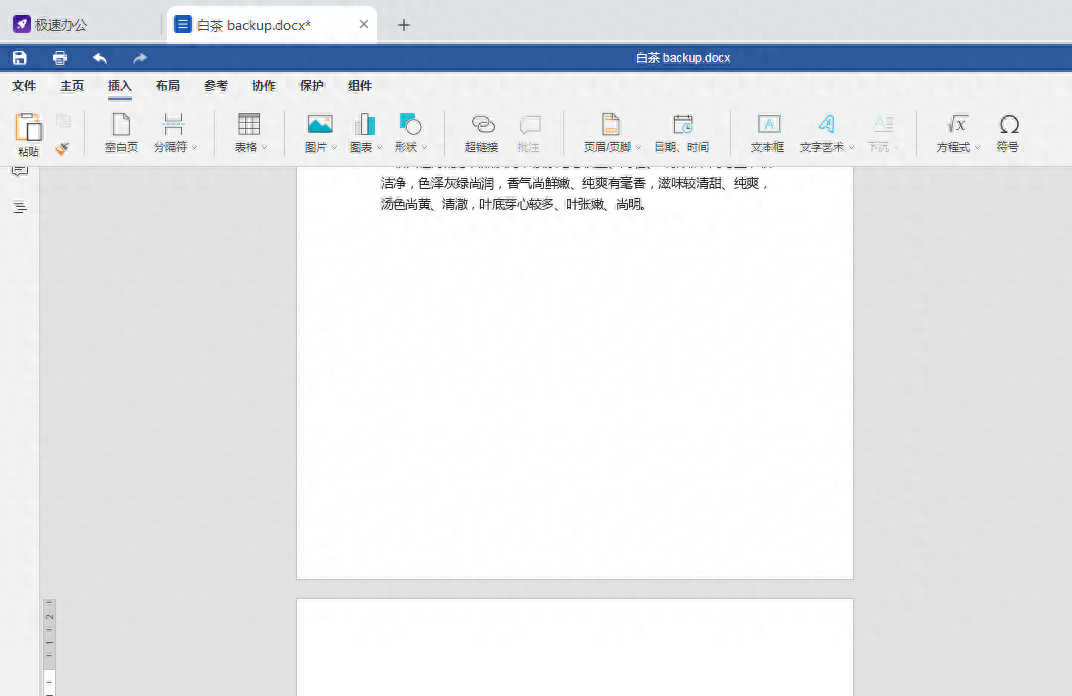1072x696 pixels.
Task: Add a hyperlink with 超链接
Action: [x=481, y=133]
